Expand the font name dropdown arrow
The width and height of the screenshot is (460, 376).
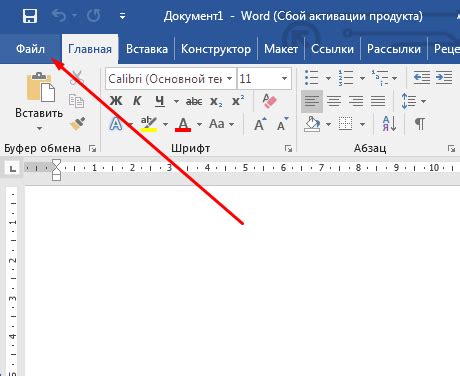click(229, 79)
